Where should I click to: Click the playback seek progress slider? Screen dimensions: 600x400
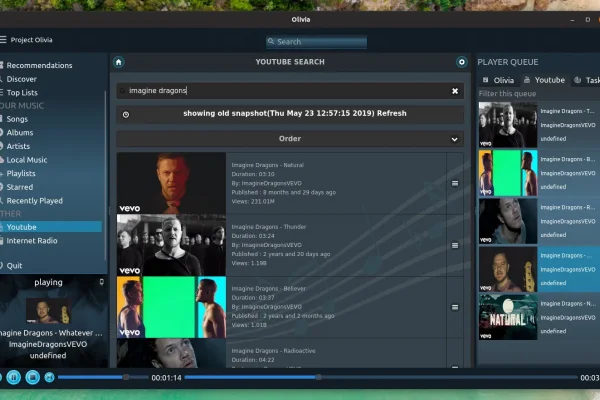coord(381,377)
